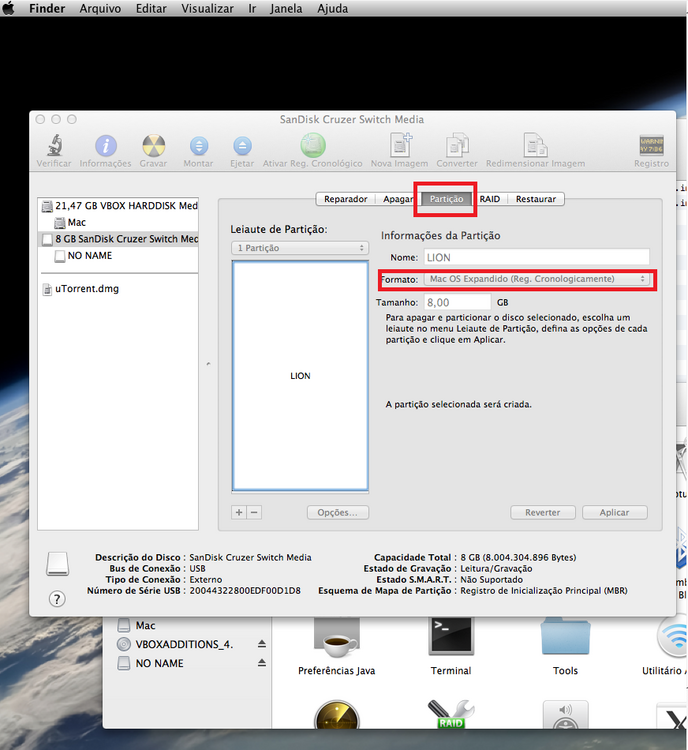Eject disk with Ejetar icon

click(x=241, y=146)
